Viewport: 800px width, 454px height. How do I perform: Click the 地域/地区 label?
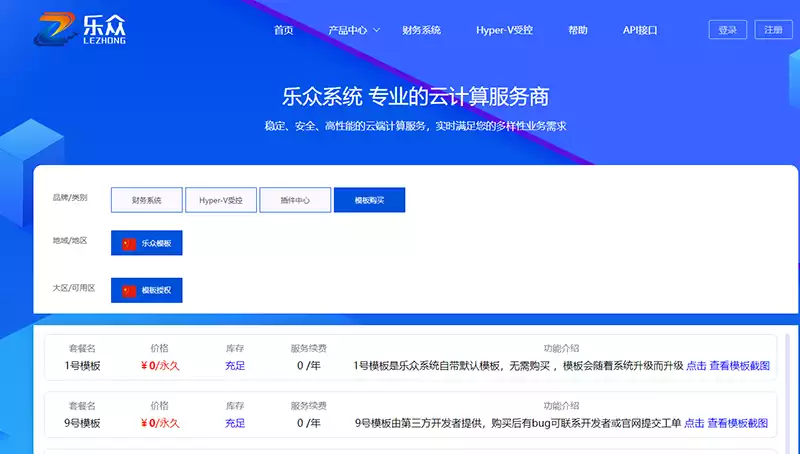click(70, 240)
